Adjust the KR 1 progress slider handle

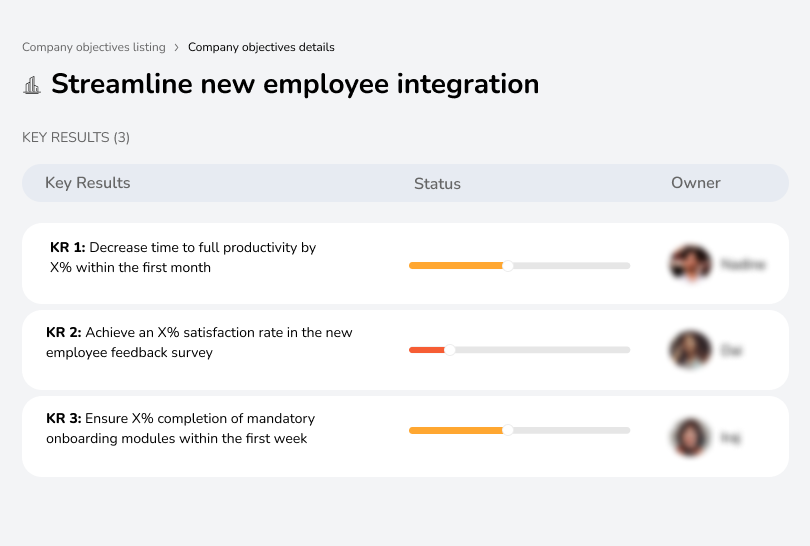(508, 266)
